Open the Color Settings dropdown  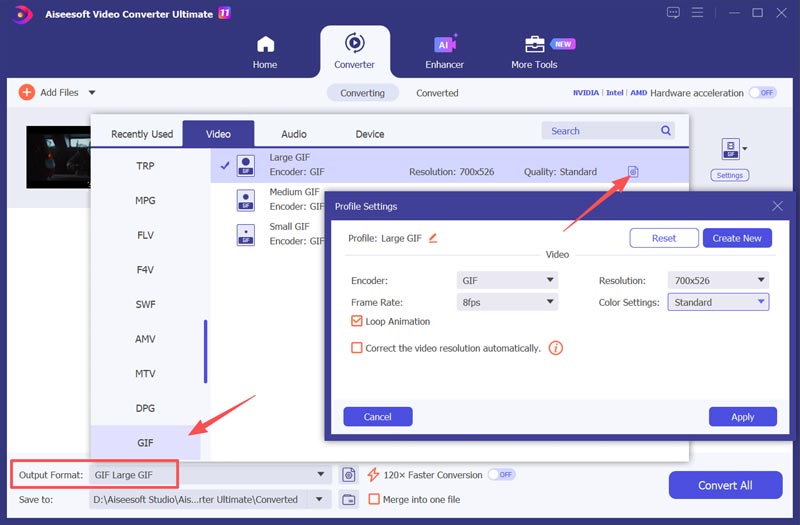tap(718, 302)
